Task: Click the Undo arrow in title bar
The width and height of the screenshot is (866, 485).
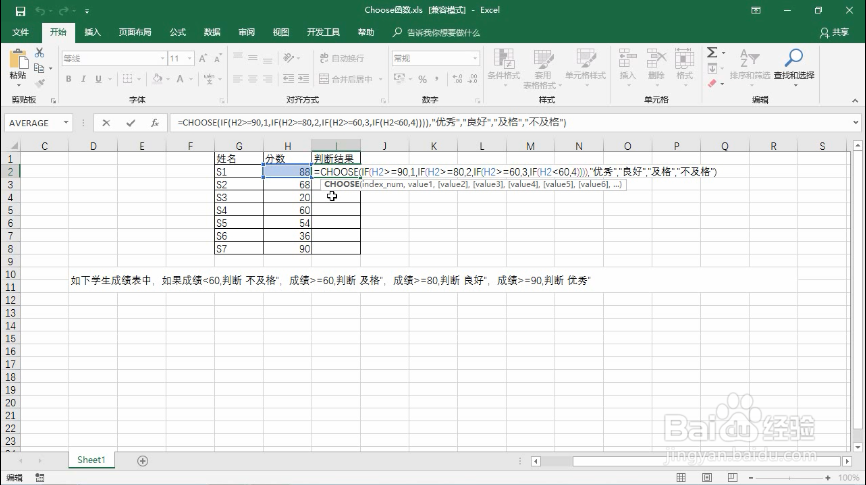Action: click(x=40, y=10)
